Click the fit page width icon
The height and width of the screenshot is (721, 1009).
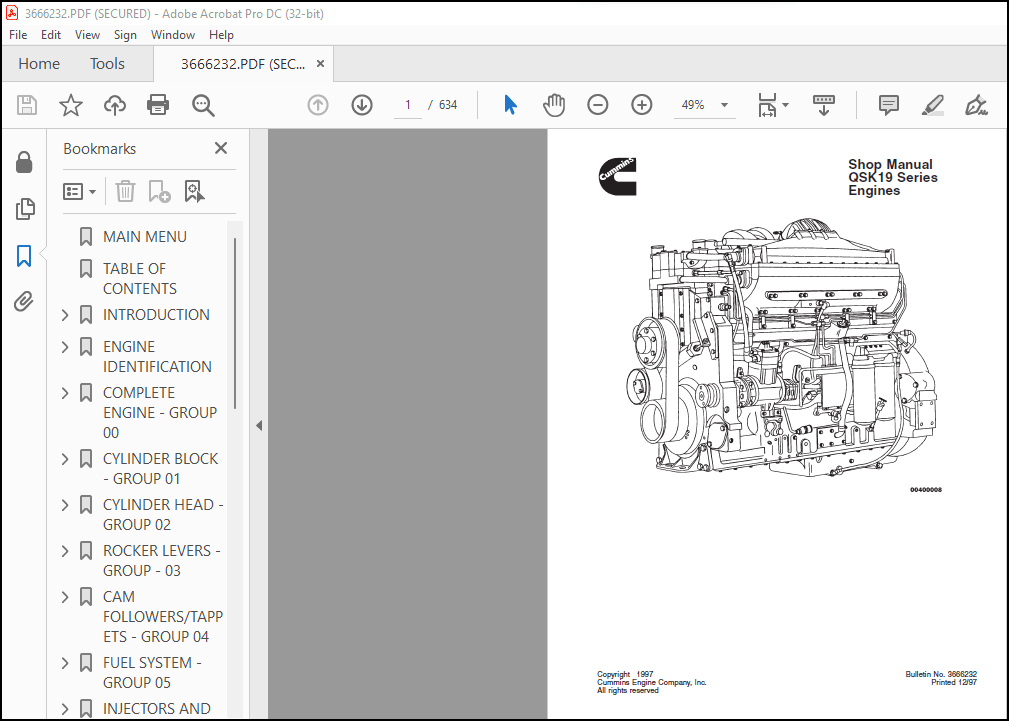[x=767, y=105]
